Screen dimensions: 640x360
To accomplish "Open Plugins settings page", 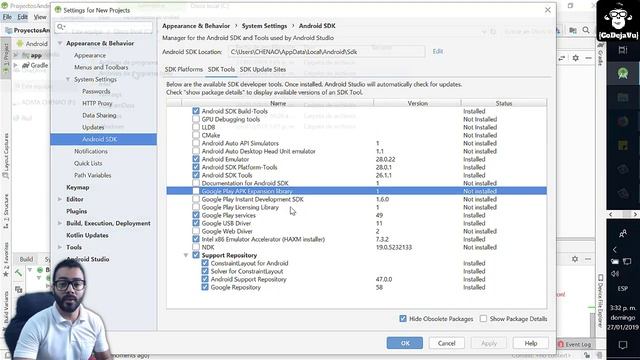I will click(x=77, y=211).
